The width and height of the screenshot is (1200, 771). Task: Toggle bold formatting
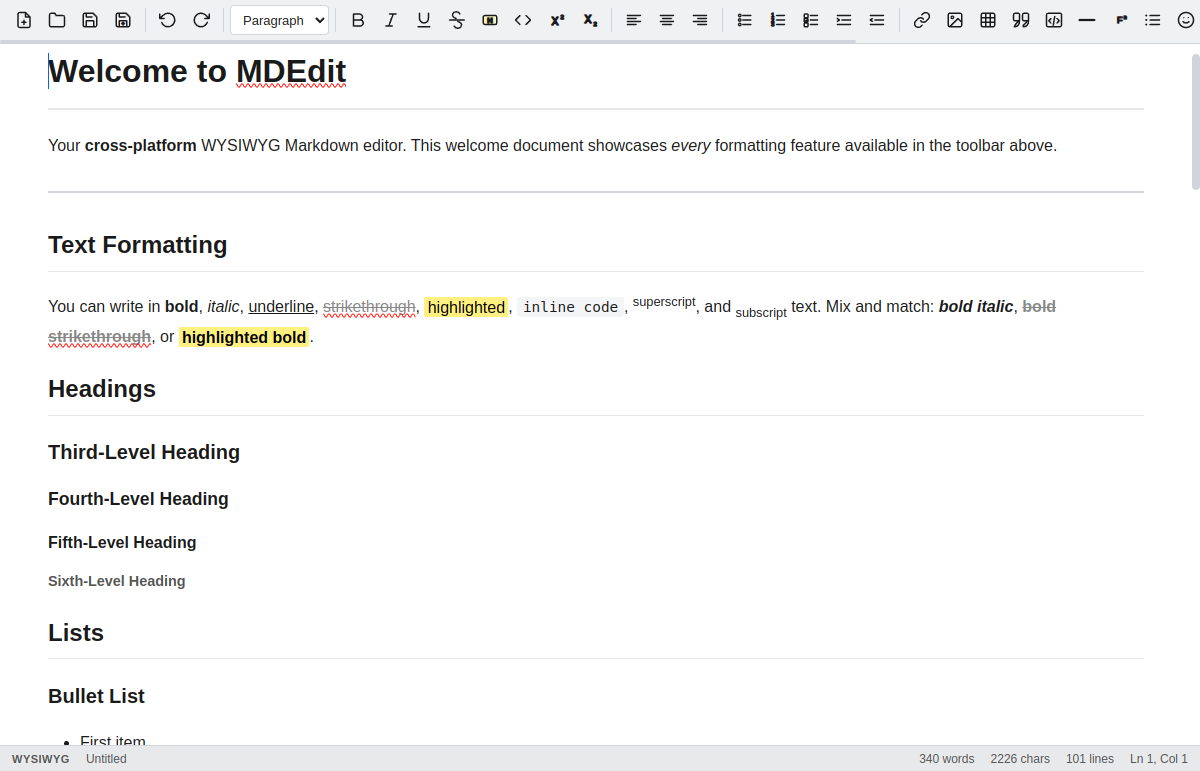tap(358, 20)
